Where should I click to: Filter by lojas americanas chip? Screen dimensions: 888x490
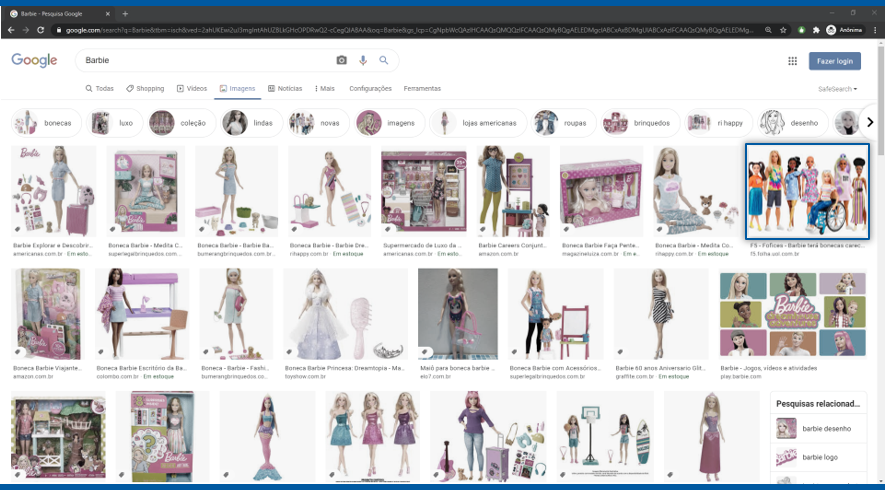477,123
